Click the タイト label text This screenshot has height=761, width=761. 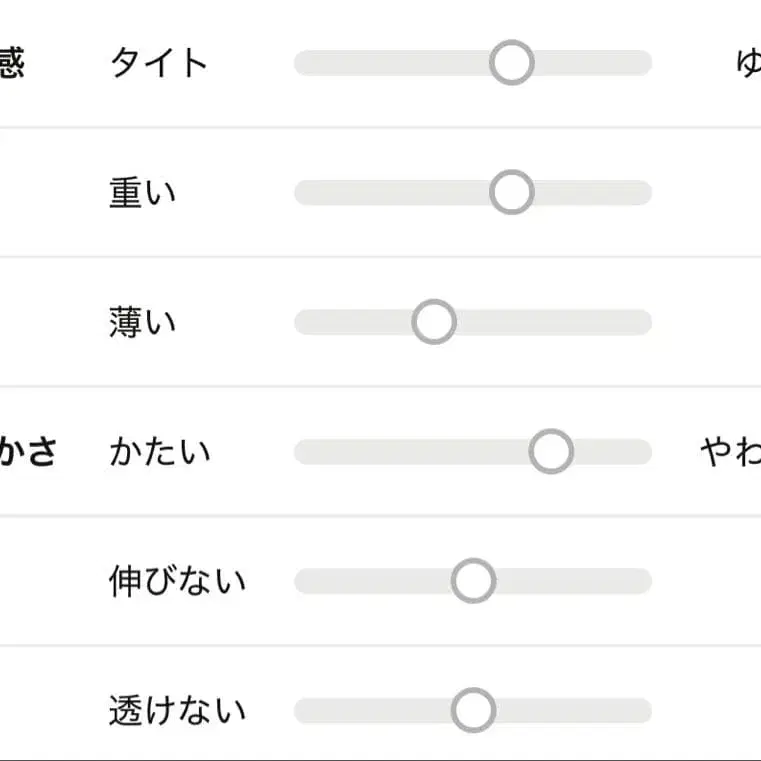159,63
